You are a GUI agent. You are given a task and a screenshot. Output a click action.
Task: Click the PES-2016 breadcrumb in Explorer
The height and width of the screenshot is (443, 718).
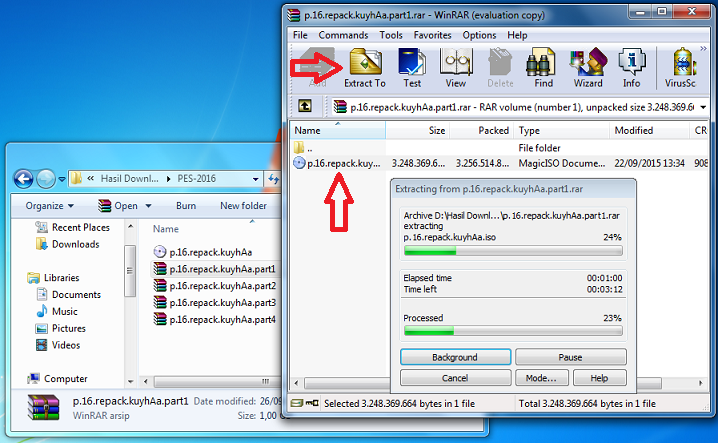[x=196, y=179]
